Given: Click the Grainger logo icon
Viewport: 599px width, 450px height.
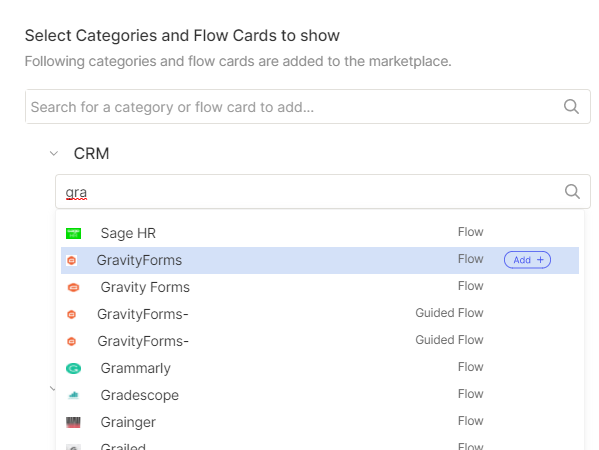Looking at the screenshot, I should (x=73, y=422).
